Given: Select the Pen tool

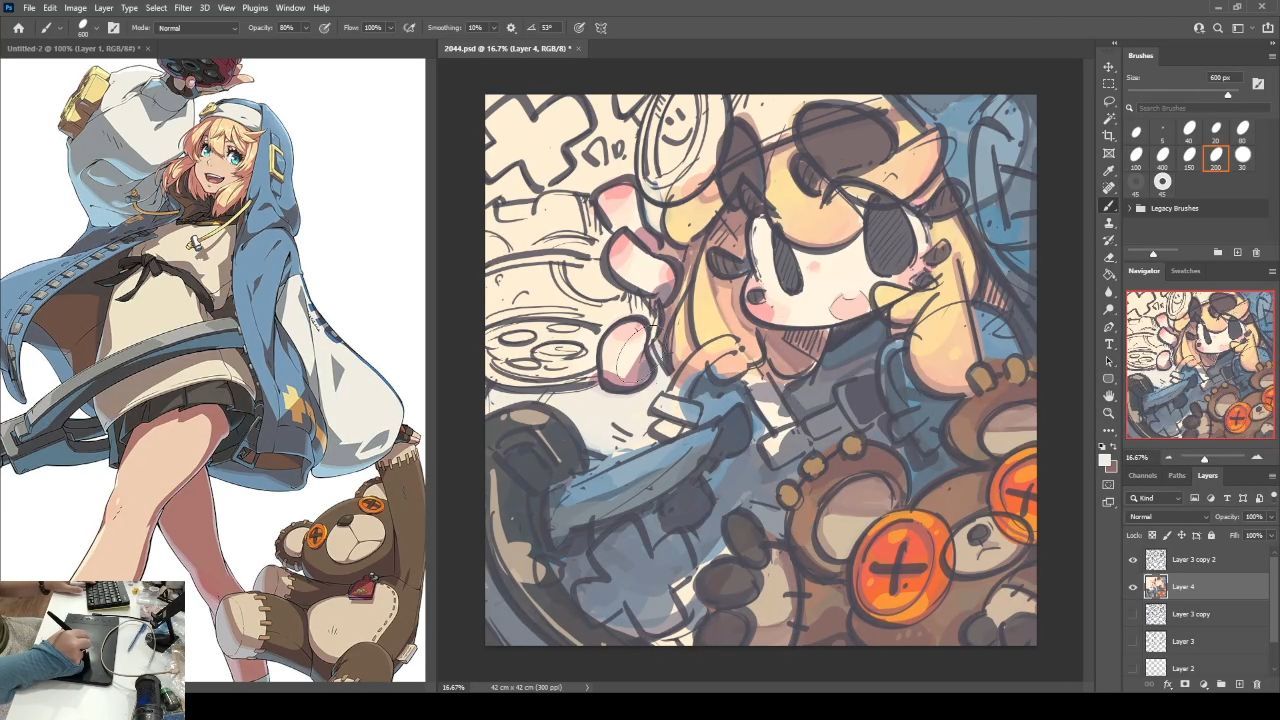Looking at the screenshot, I should point(1109,327).
